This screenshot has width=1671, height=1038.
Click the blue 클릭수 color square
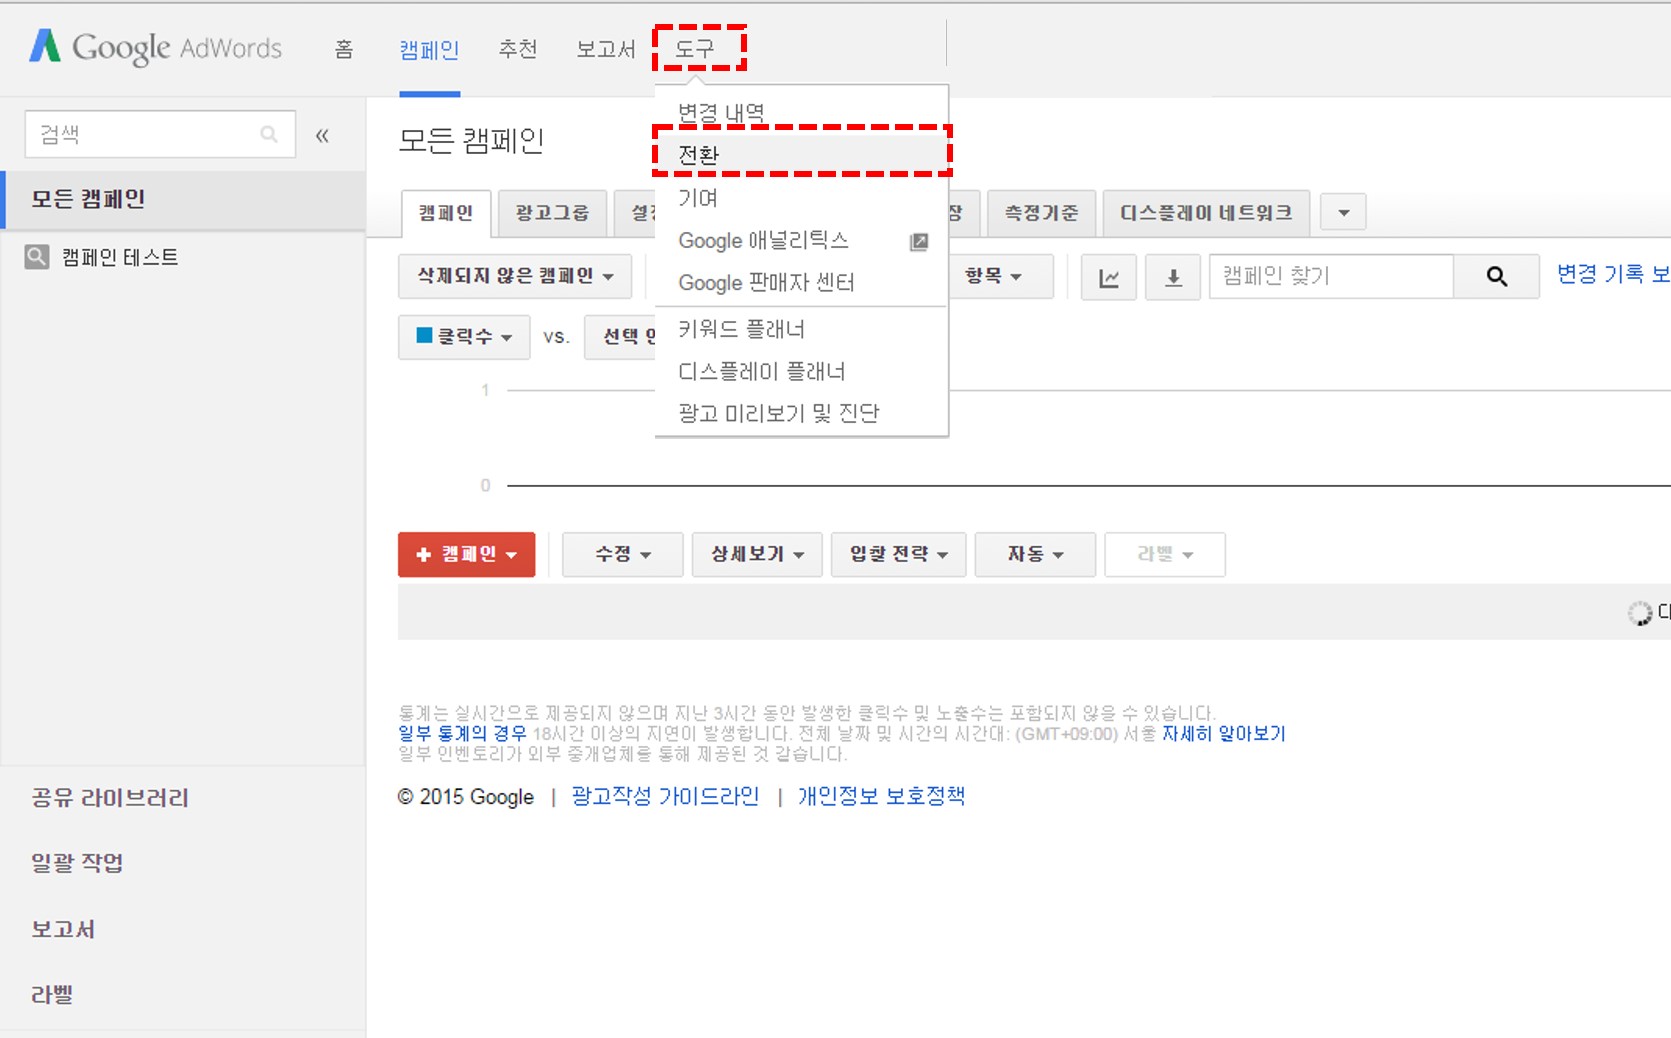(x=425, y=335)
